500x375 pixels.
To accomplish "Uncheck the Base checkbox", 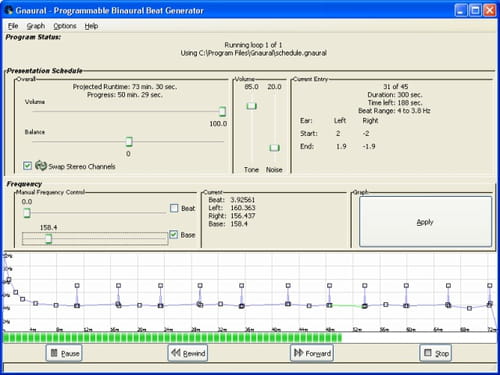I will coord(173,235).
